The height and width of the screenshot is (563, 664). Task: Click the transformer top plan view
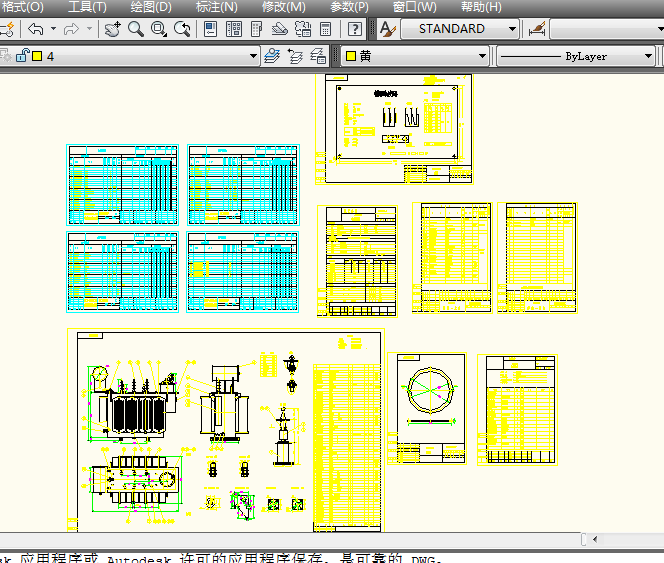pyautogui.click(x=136, y=484)
